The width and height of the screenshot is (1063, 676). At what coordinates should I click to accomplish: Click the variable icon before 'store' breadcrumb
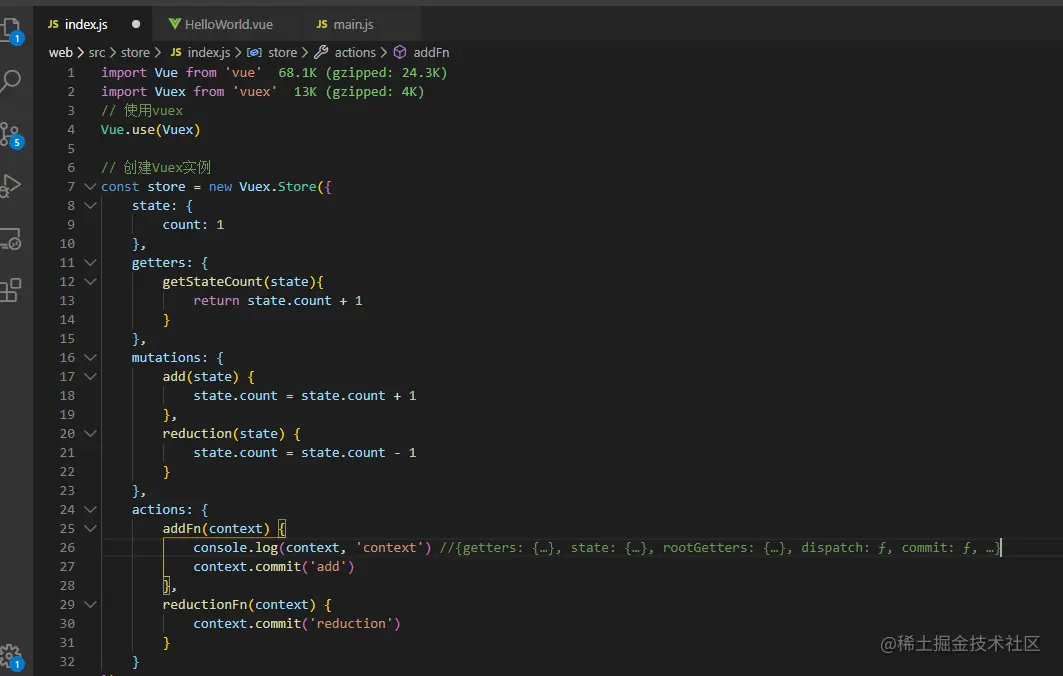(254, 52)
